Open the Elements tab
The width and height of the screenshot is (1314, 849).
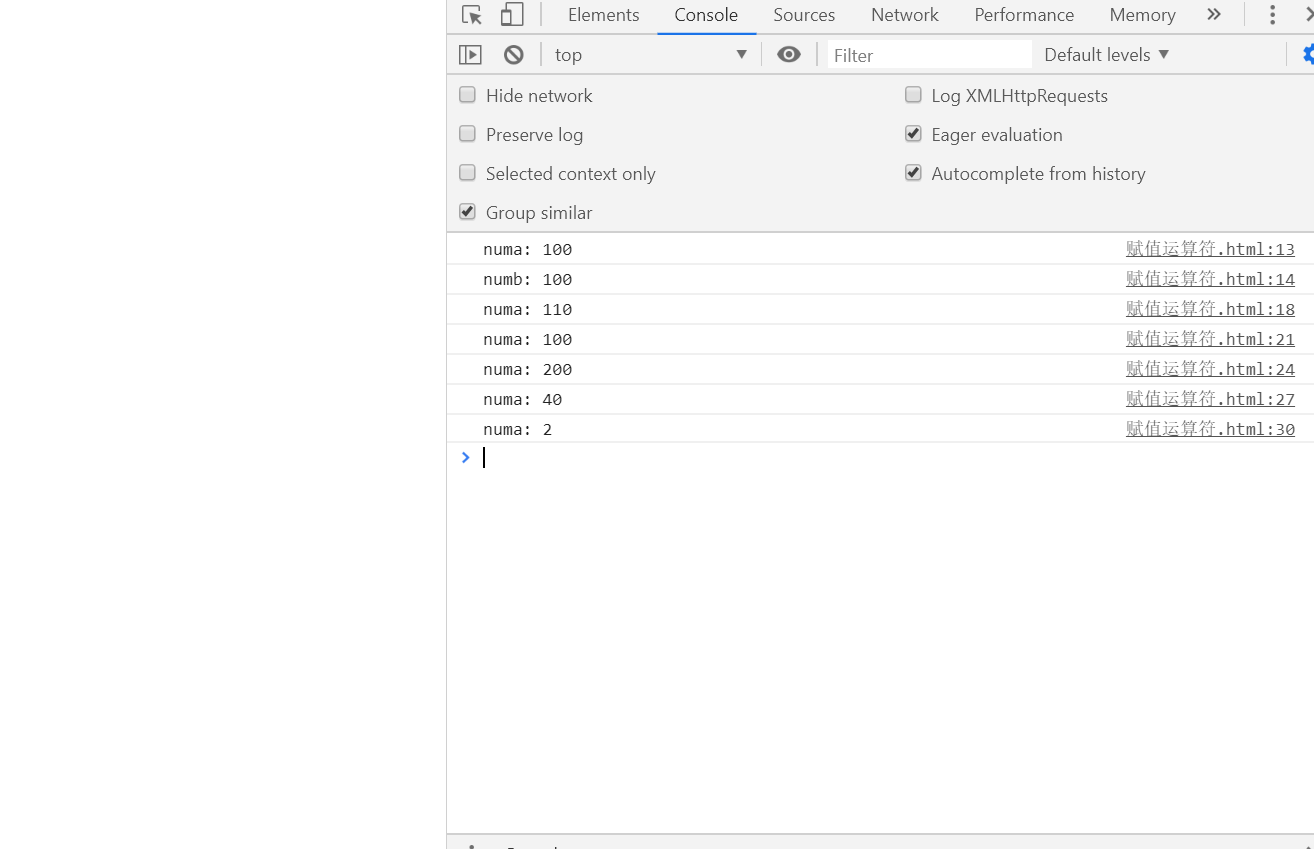click(x=603, y=15)
